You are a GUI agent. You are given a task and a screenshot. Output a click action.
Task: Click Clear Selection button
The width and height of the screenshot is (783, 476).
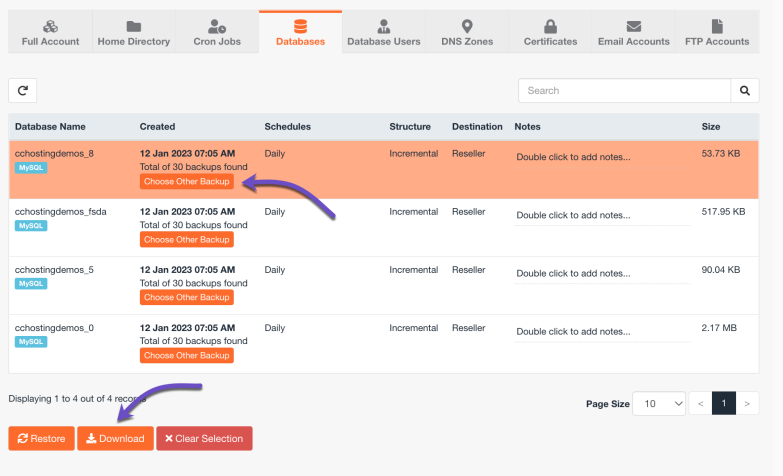click(x=204, y=438)
